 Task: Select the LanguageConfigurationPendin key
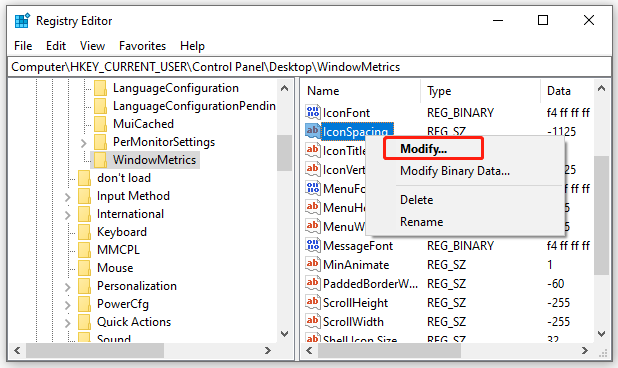pyautogui.click(x=194, y=106)
